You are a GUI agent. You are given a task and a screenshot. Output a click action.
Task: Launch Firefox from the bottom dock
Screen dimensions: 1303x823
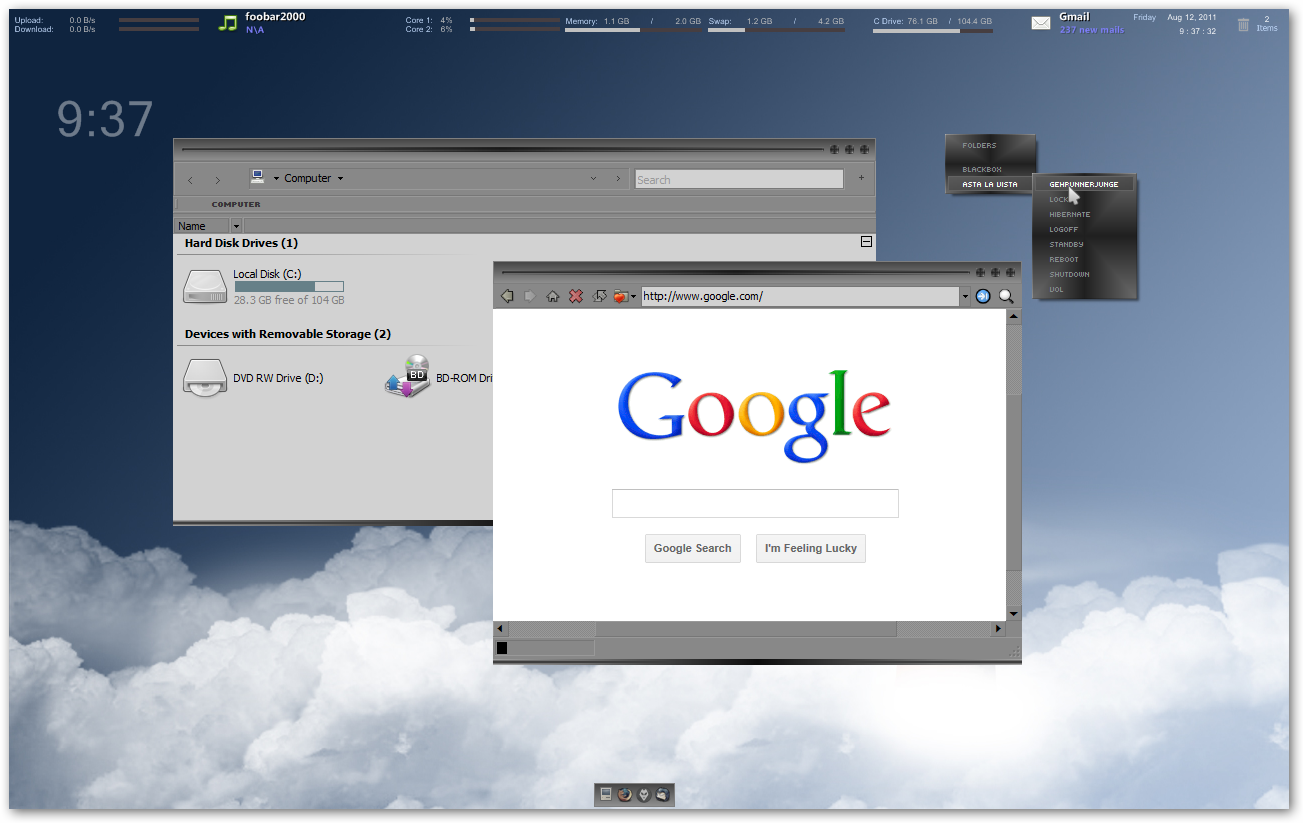[625, 794]
